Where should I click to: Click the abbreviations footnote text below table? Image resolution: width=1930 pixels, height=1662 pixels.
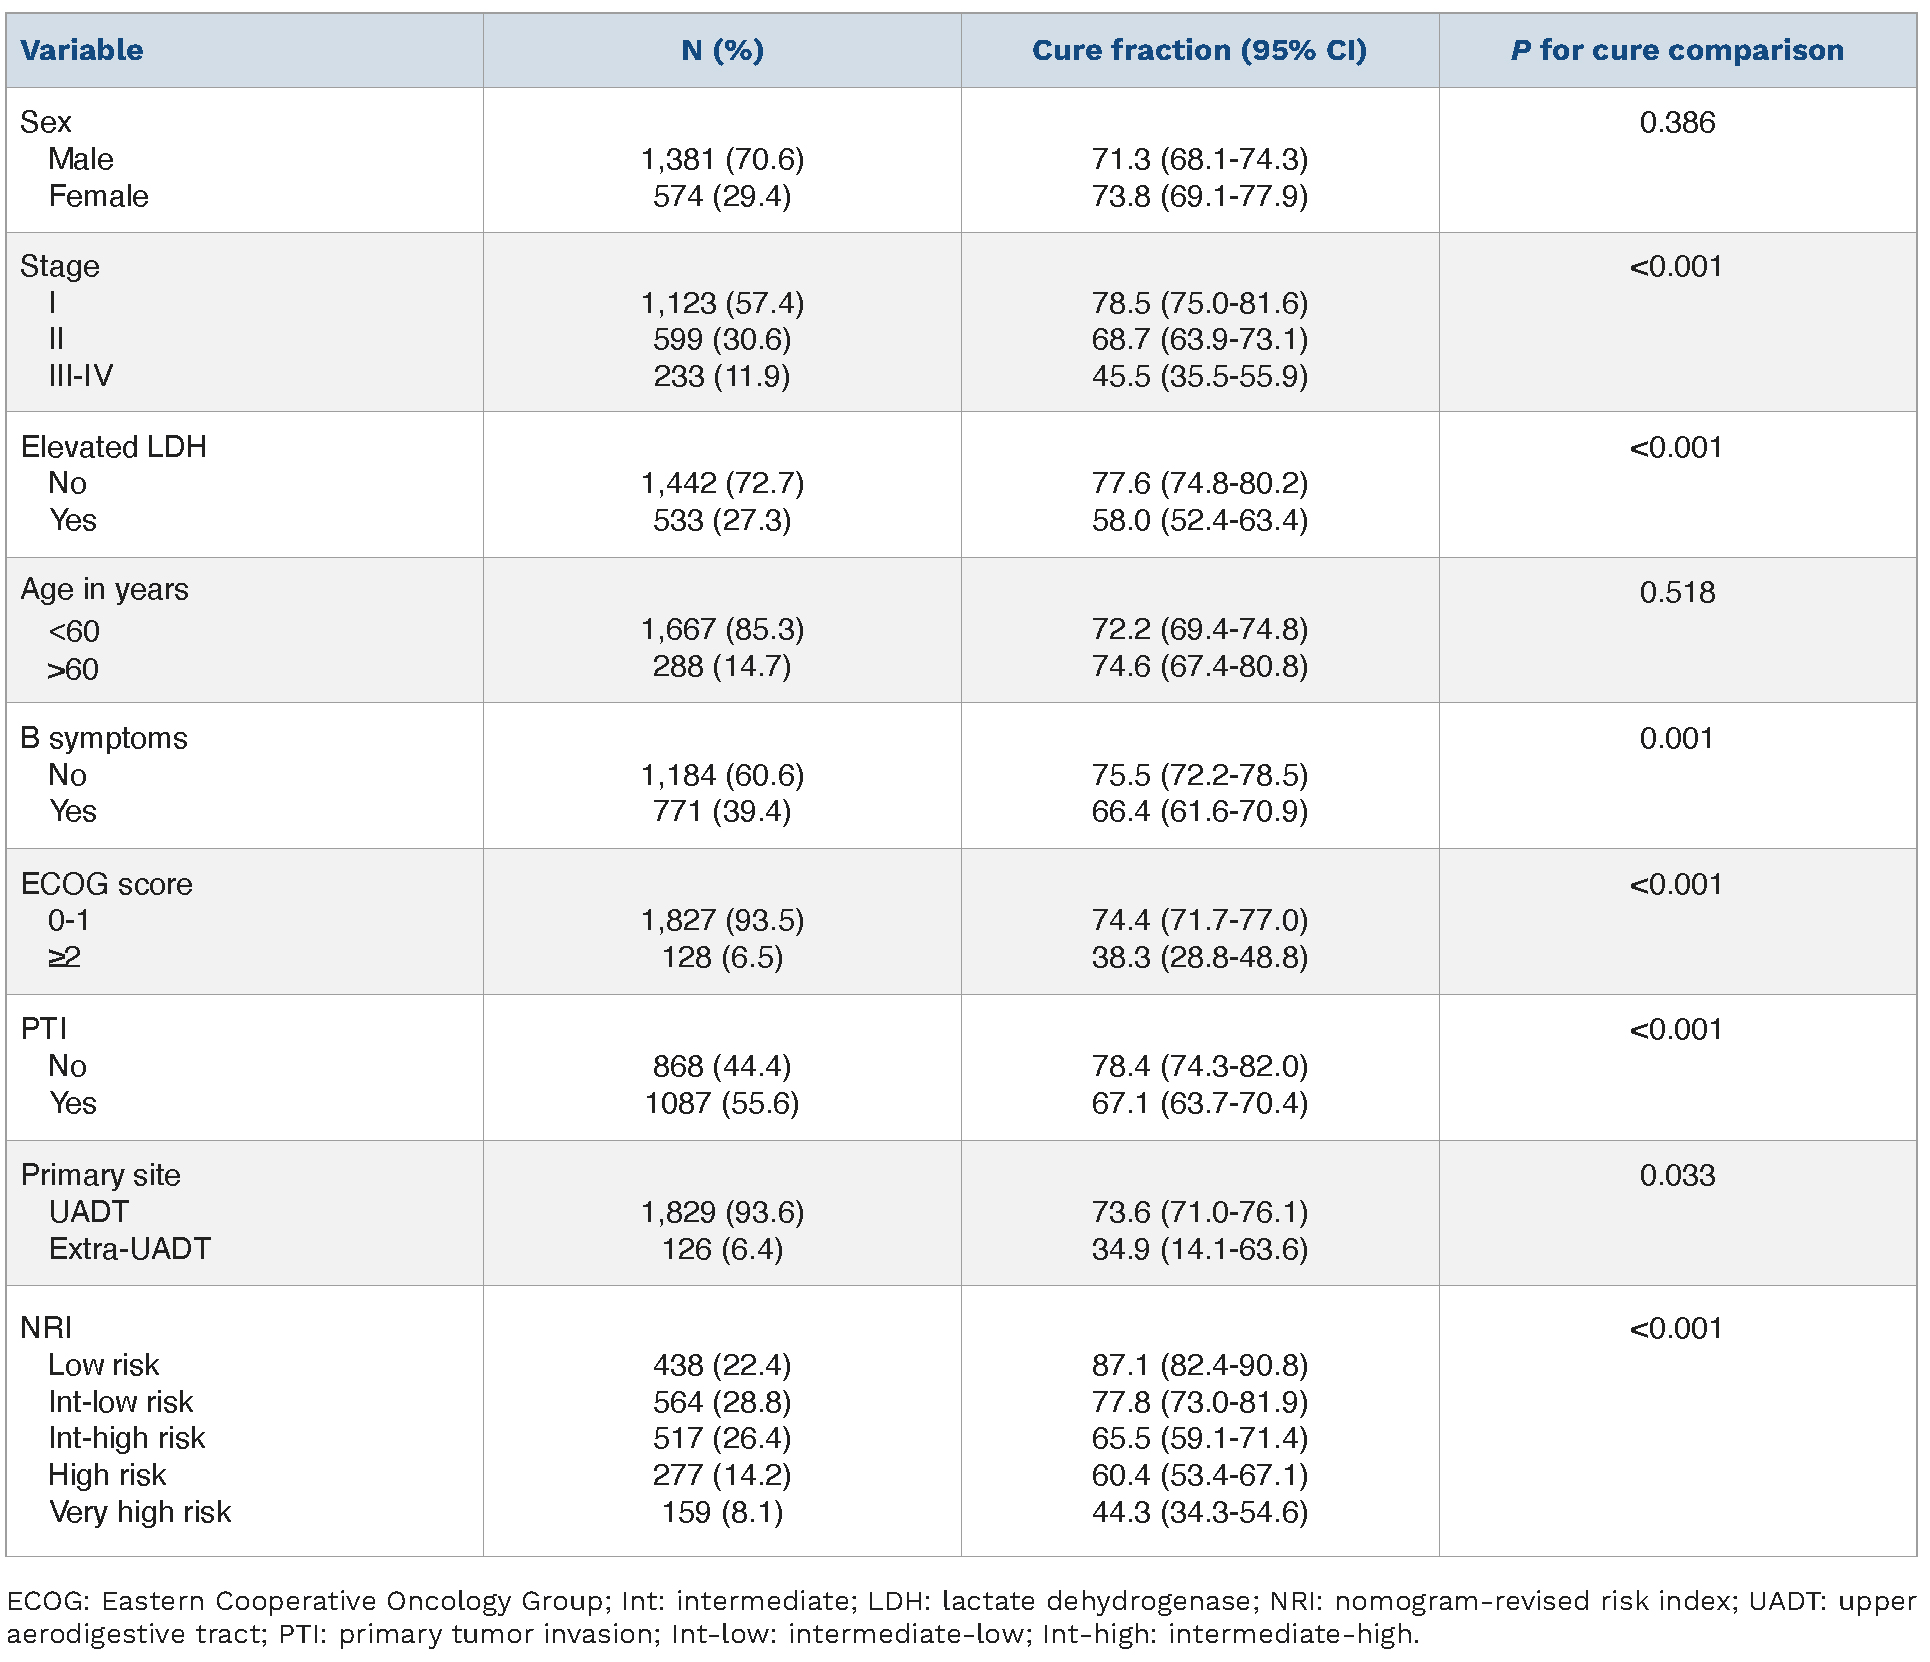960,1617
